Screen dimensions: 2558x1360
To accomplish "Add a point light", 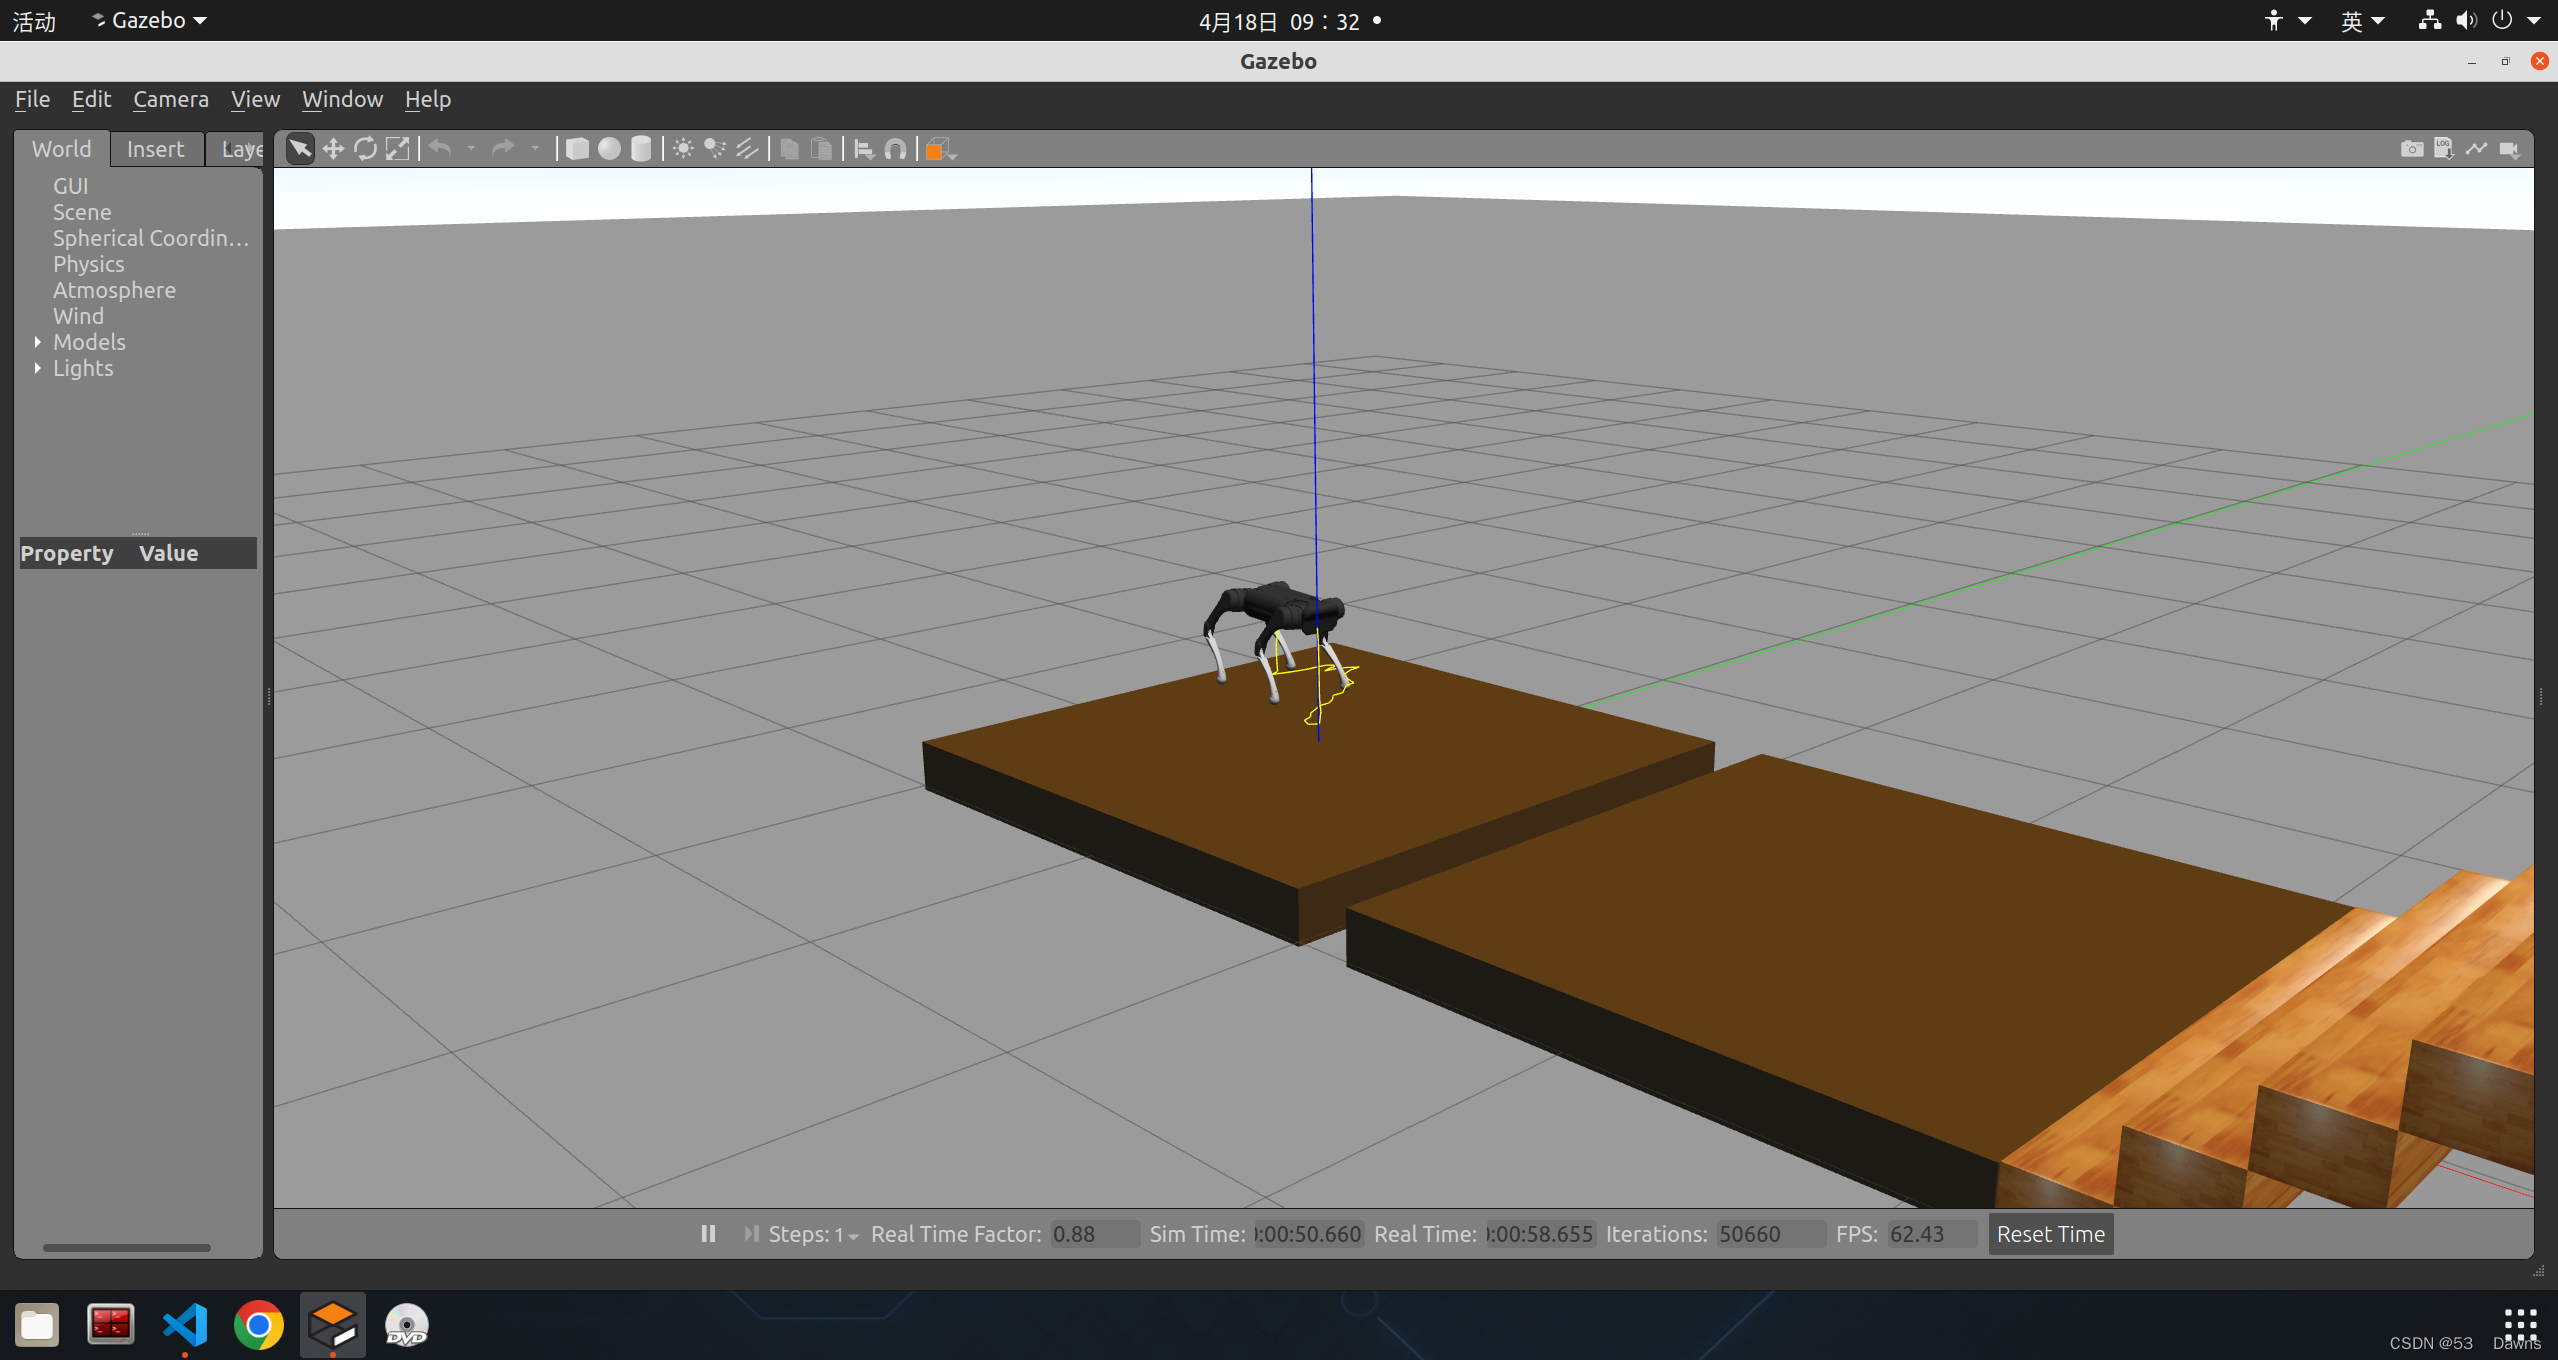I will (683, 149).
